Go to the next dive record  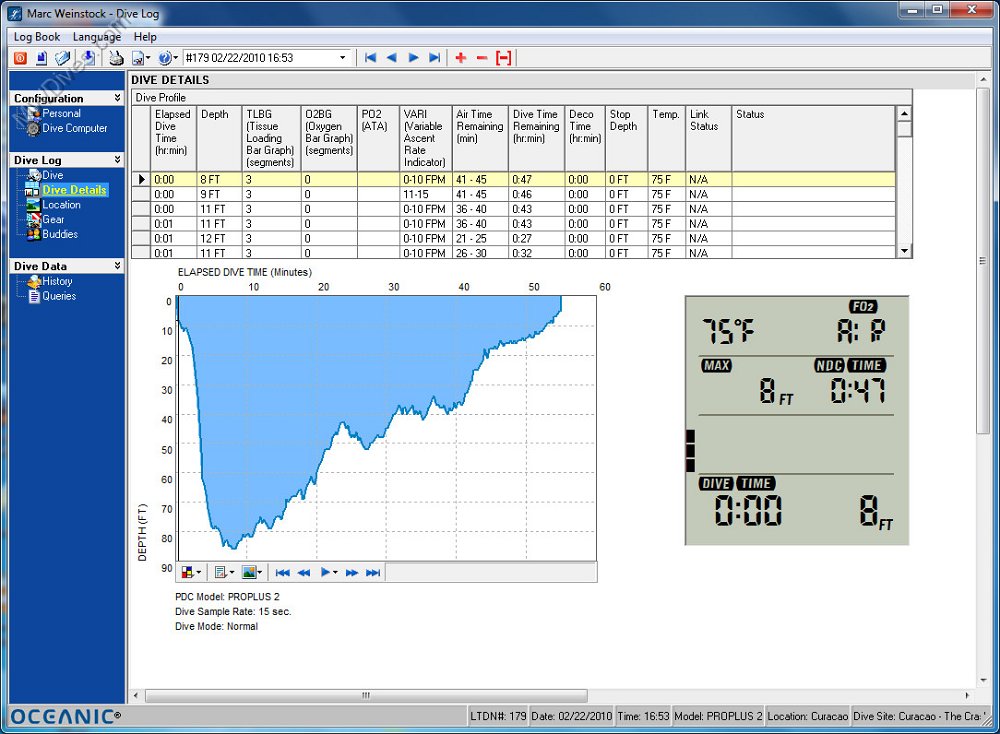coord(413,58)
